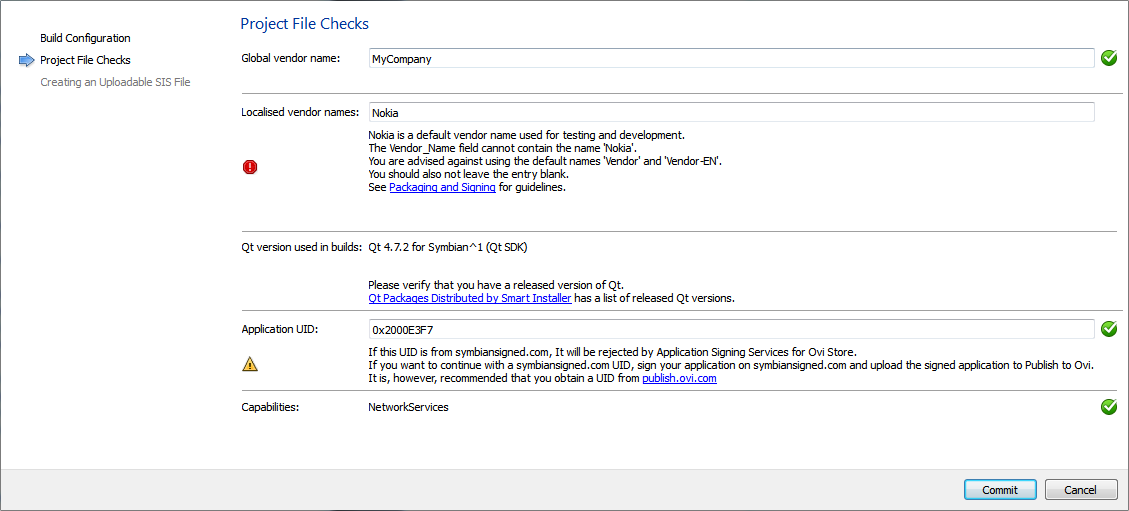Select Creating an Uploadable SIS File step
Viewport: 1129px width, 511px height.
coord(115,82)
